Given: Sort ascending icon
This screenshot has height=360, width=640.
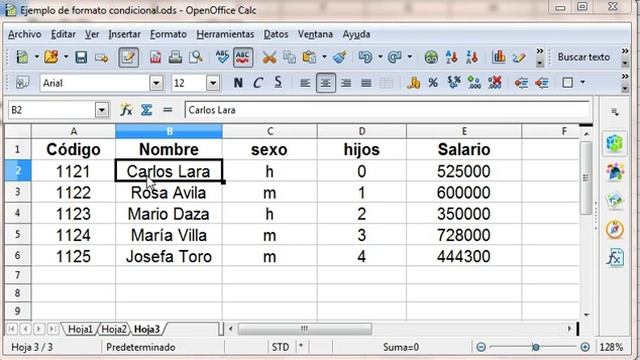Looking at the screenshot, I should [451, 57].
